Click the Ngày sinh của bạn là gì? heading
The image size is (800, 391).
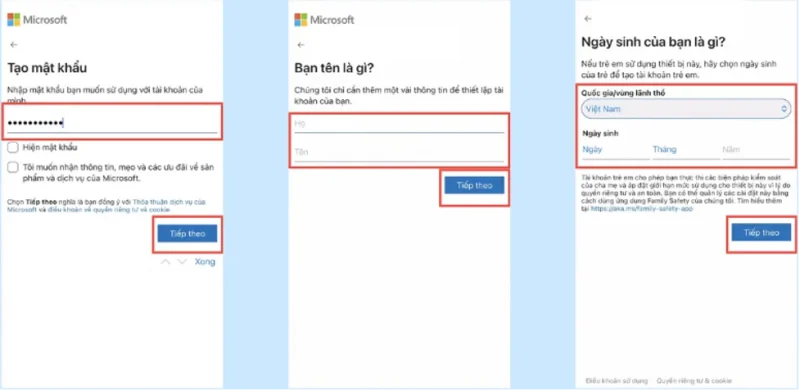tap(654, 42)
